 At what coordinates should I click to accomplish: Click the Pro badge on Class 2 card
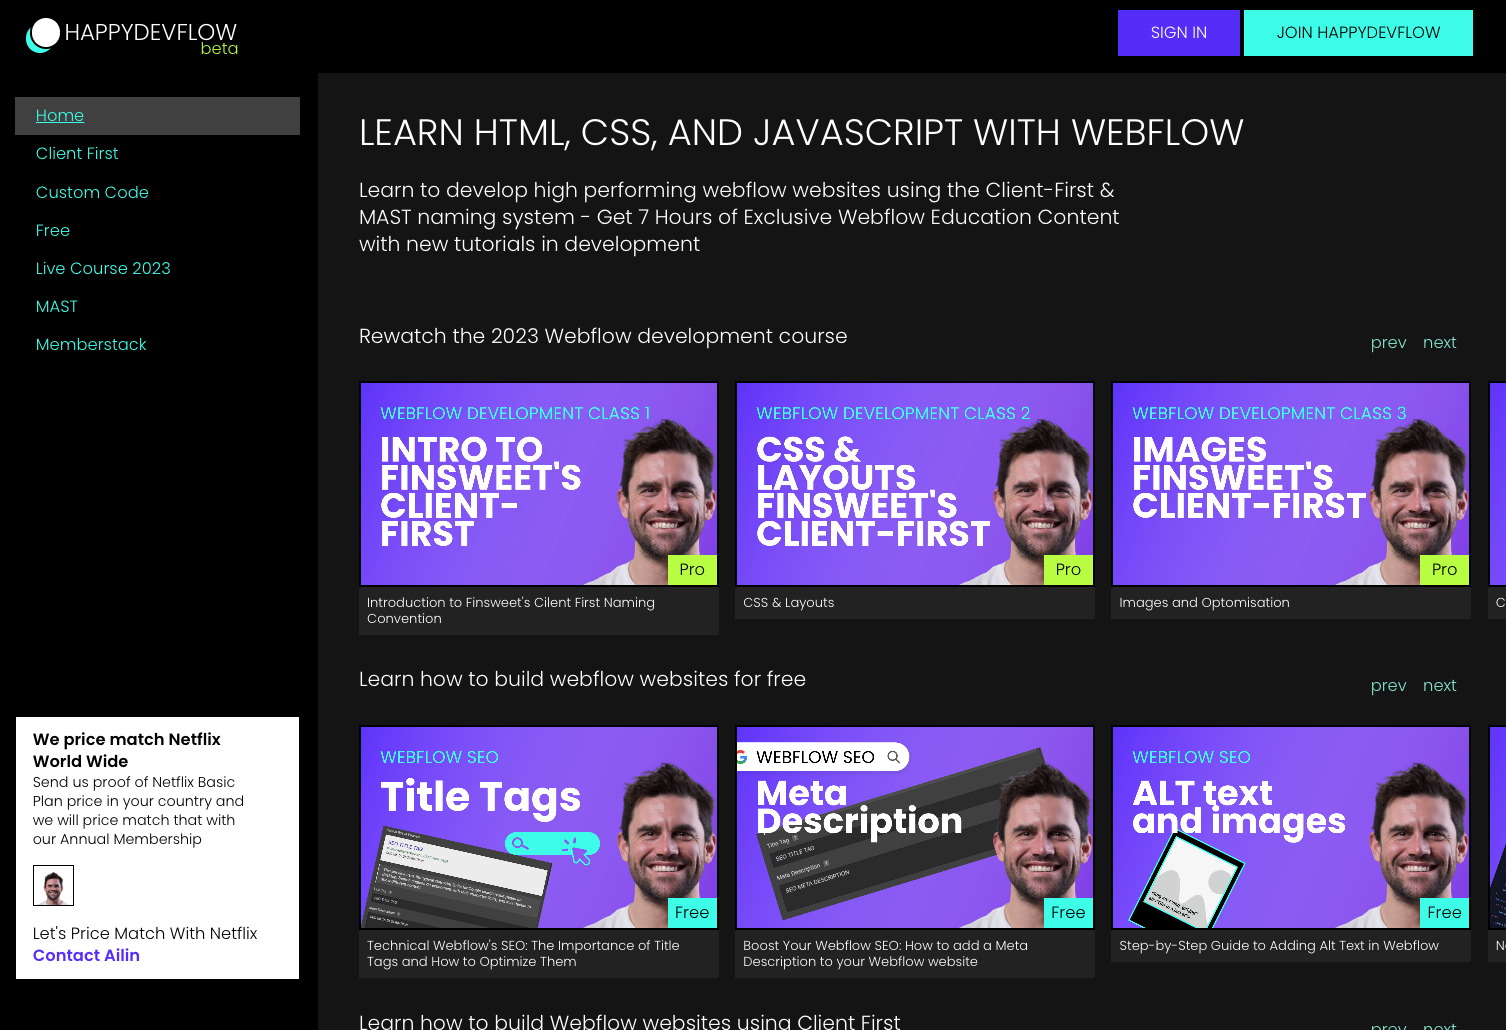(x=1068, y=569)
